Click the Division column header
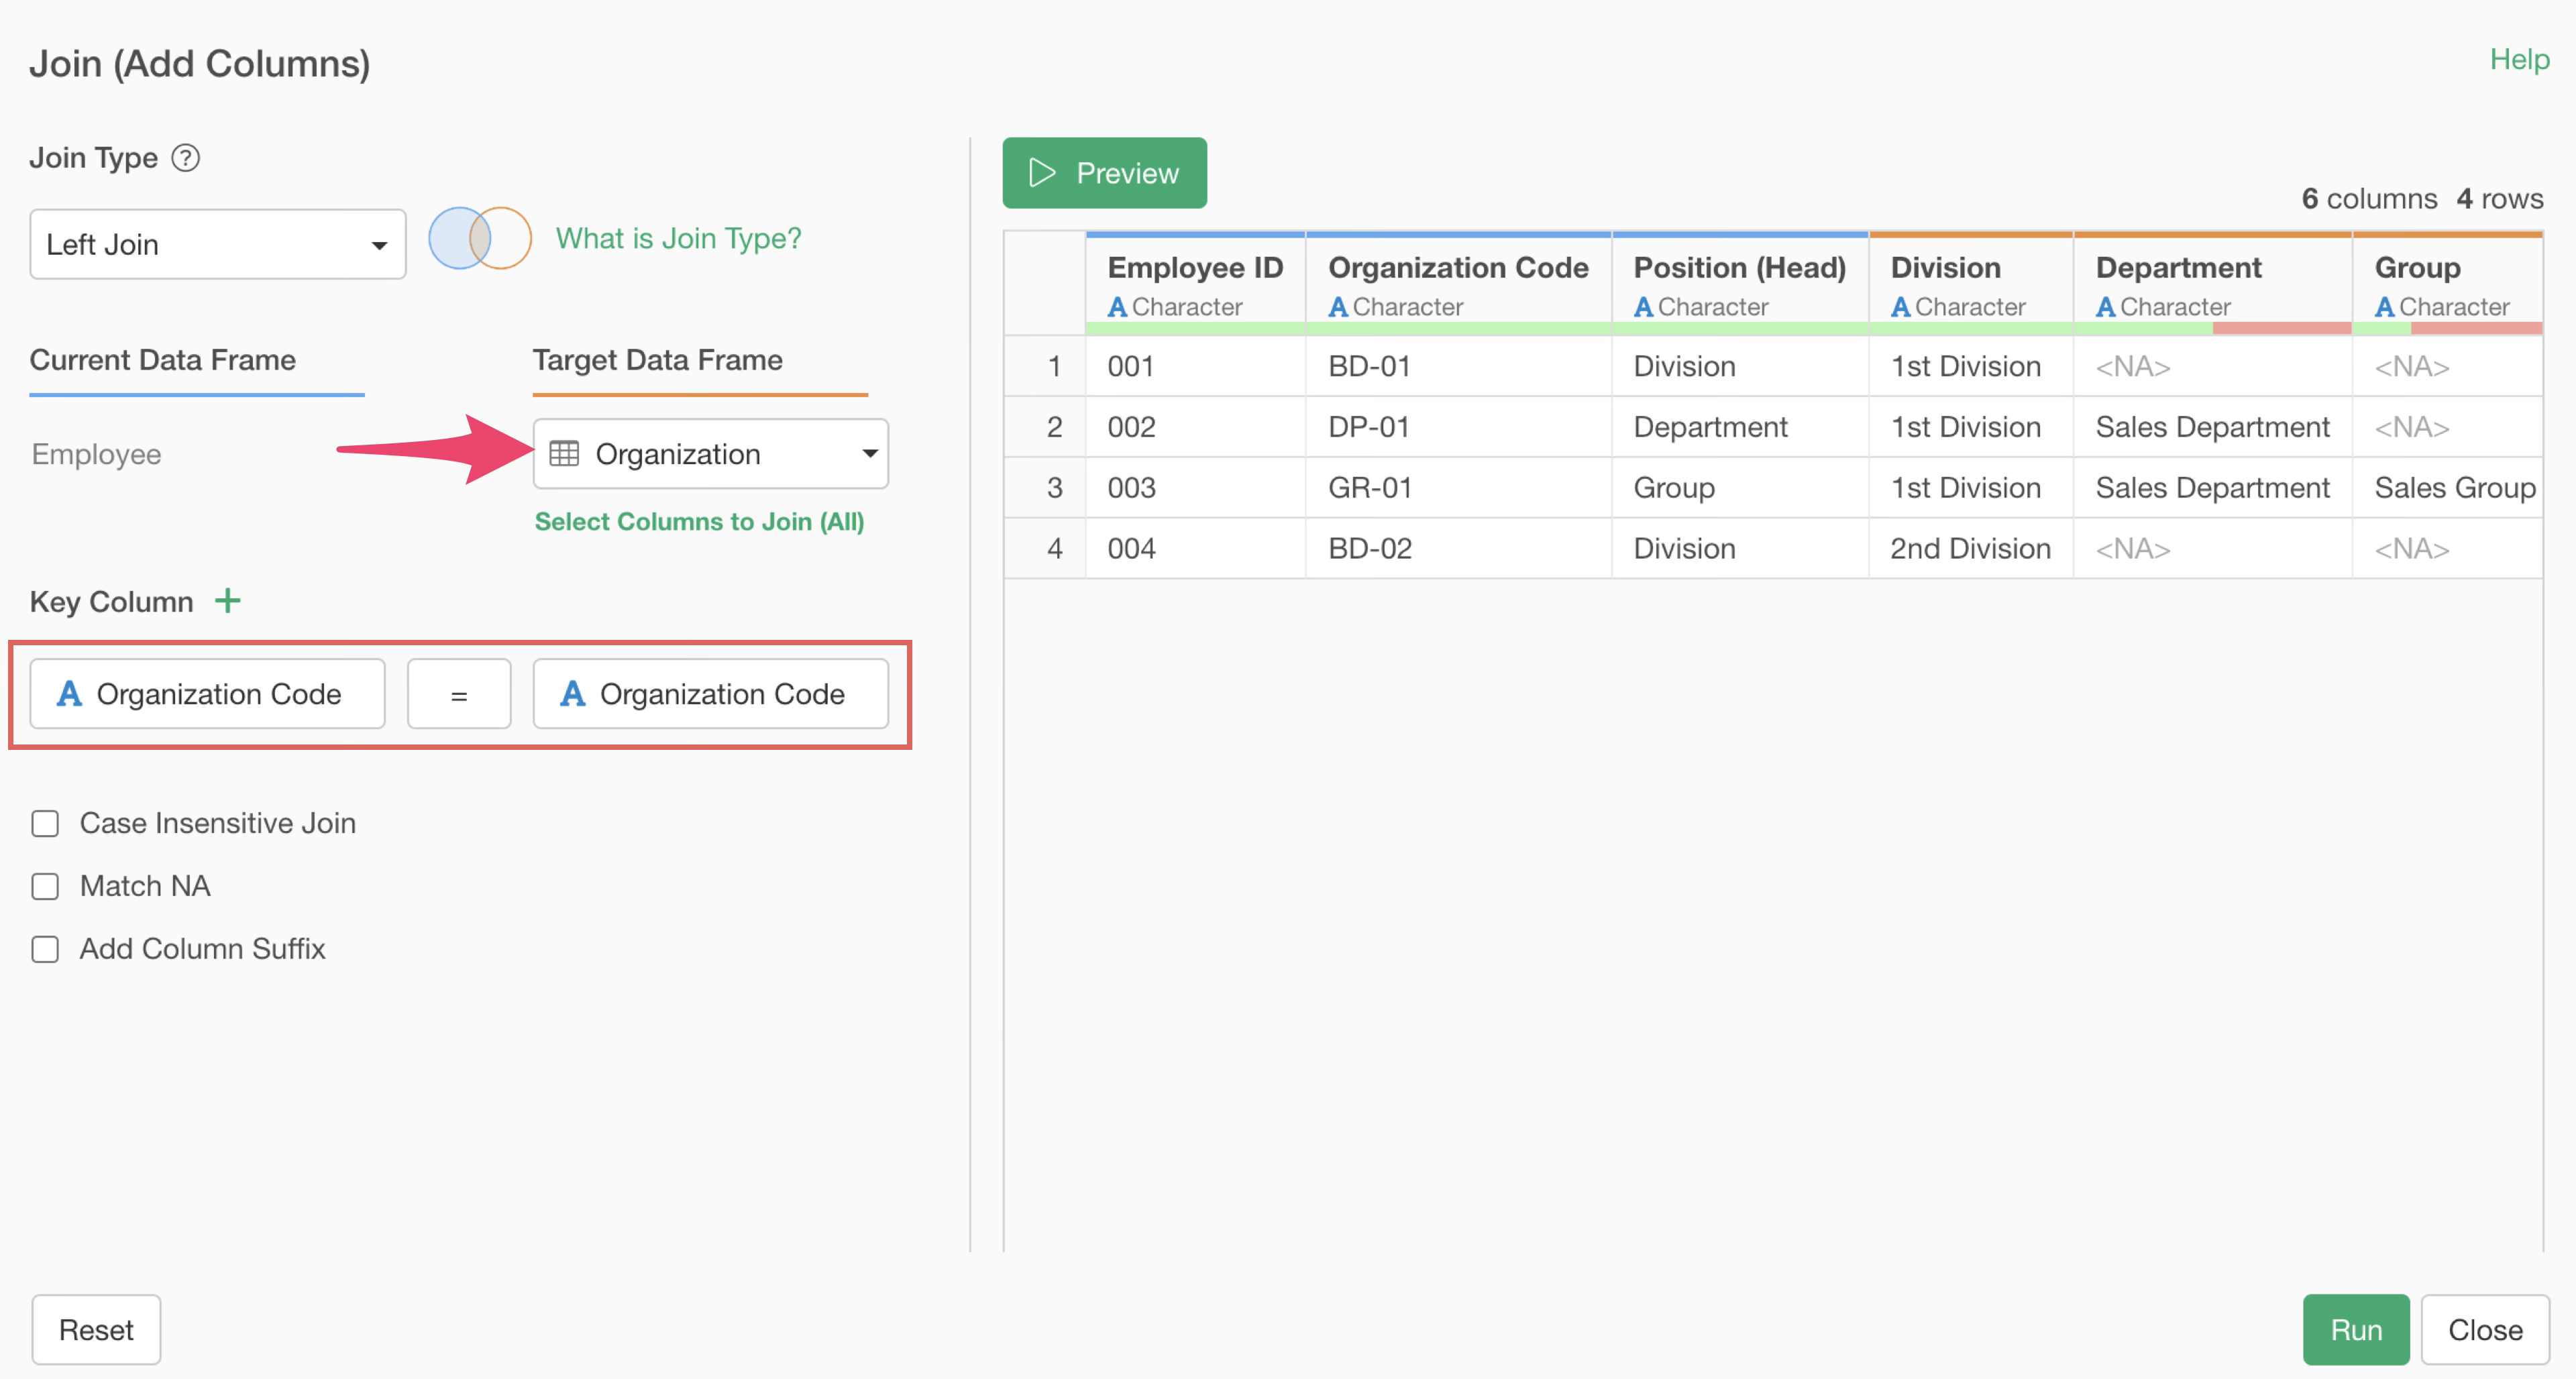The width and height of the screenshot is (2576, 1379). pos(1971,285)
